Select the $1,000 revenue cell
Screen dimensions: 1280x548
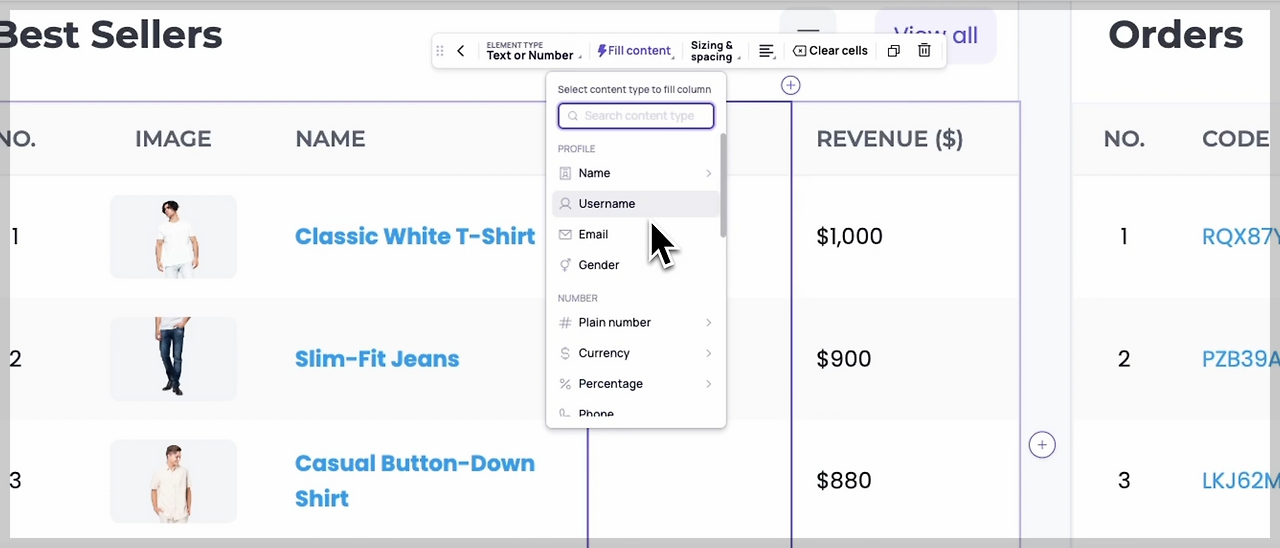click(850, 237)
